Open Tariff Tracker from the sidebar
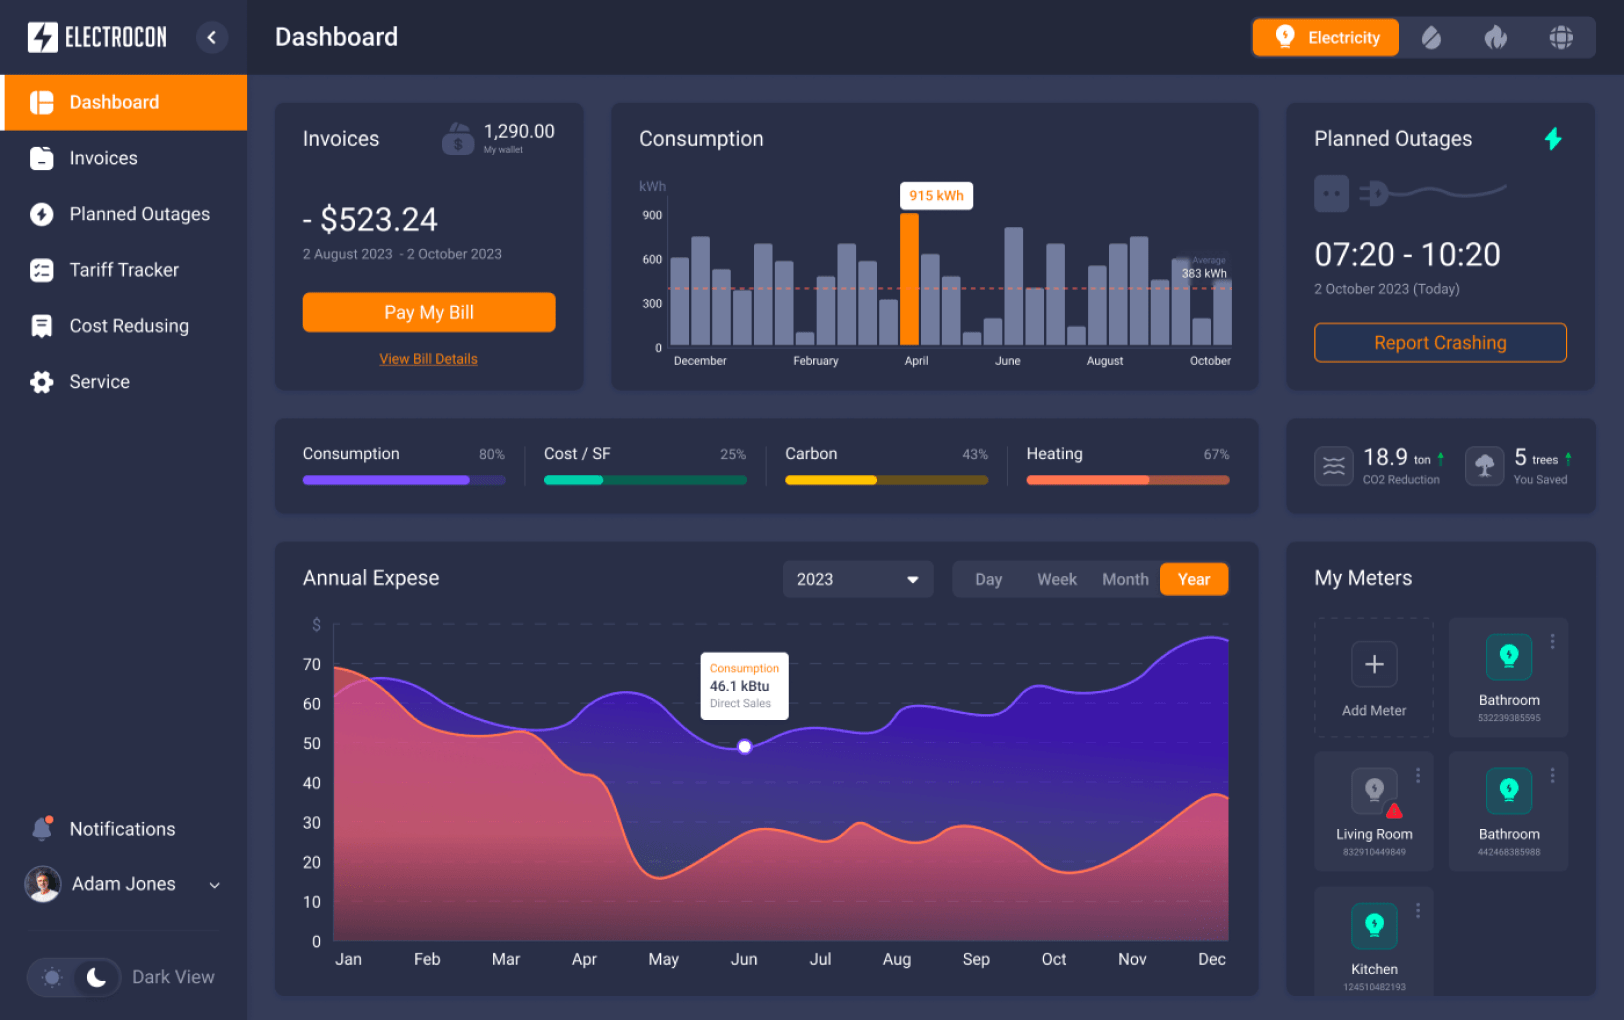Viewport: 1624px width, 1020px height. tap(125, 270)
